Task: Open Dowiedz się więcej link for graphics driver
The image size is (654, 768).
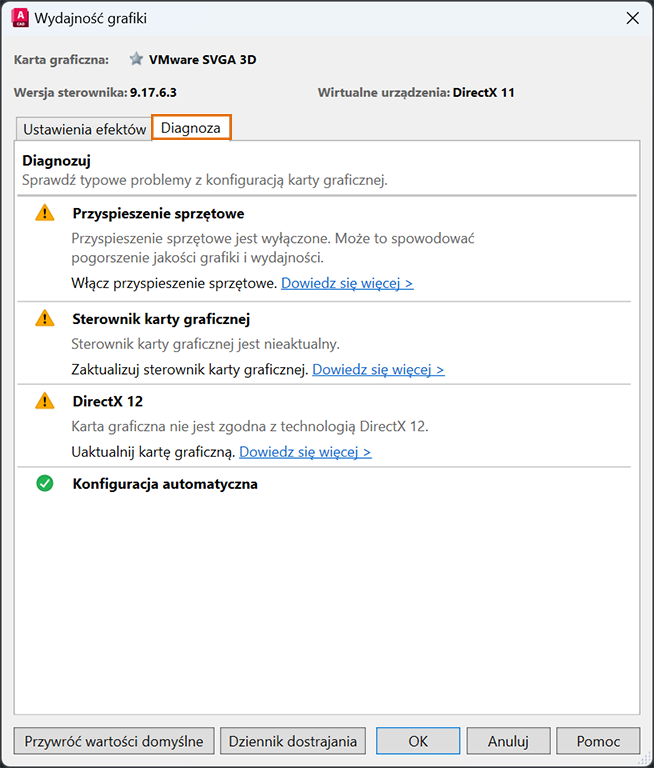Action: [378, 369]
